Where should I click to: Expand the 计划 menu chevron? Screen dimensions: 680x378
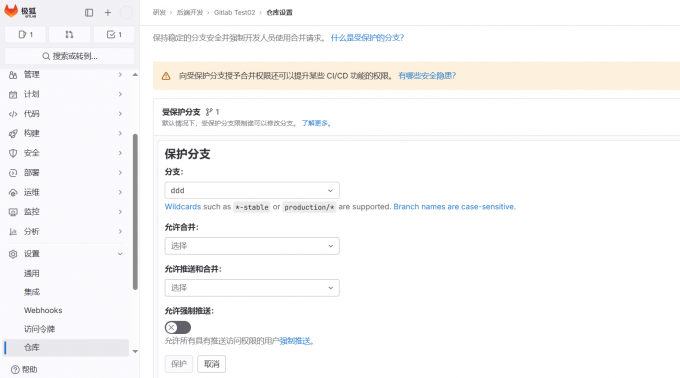120,94
